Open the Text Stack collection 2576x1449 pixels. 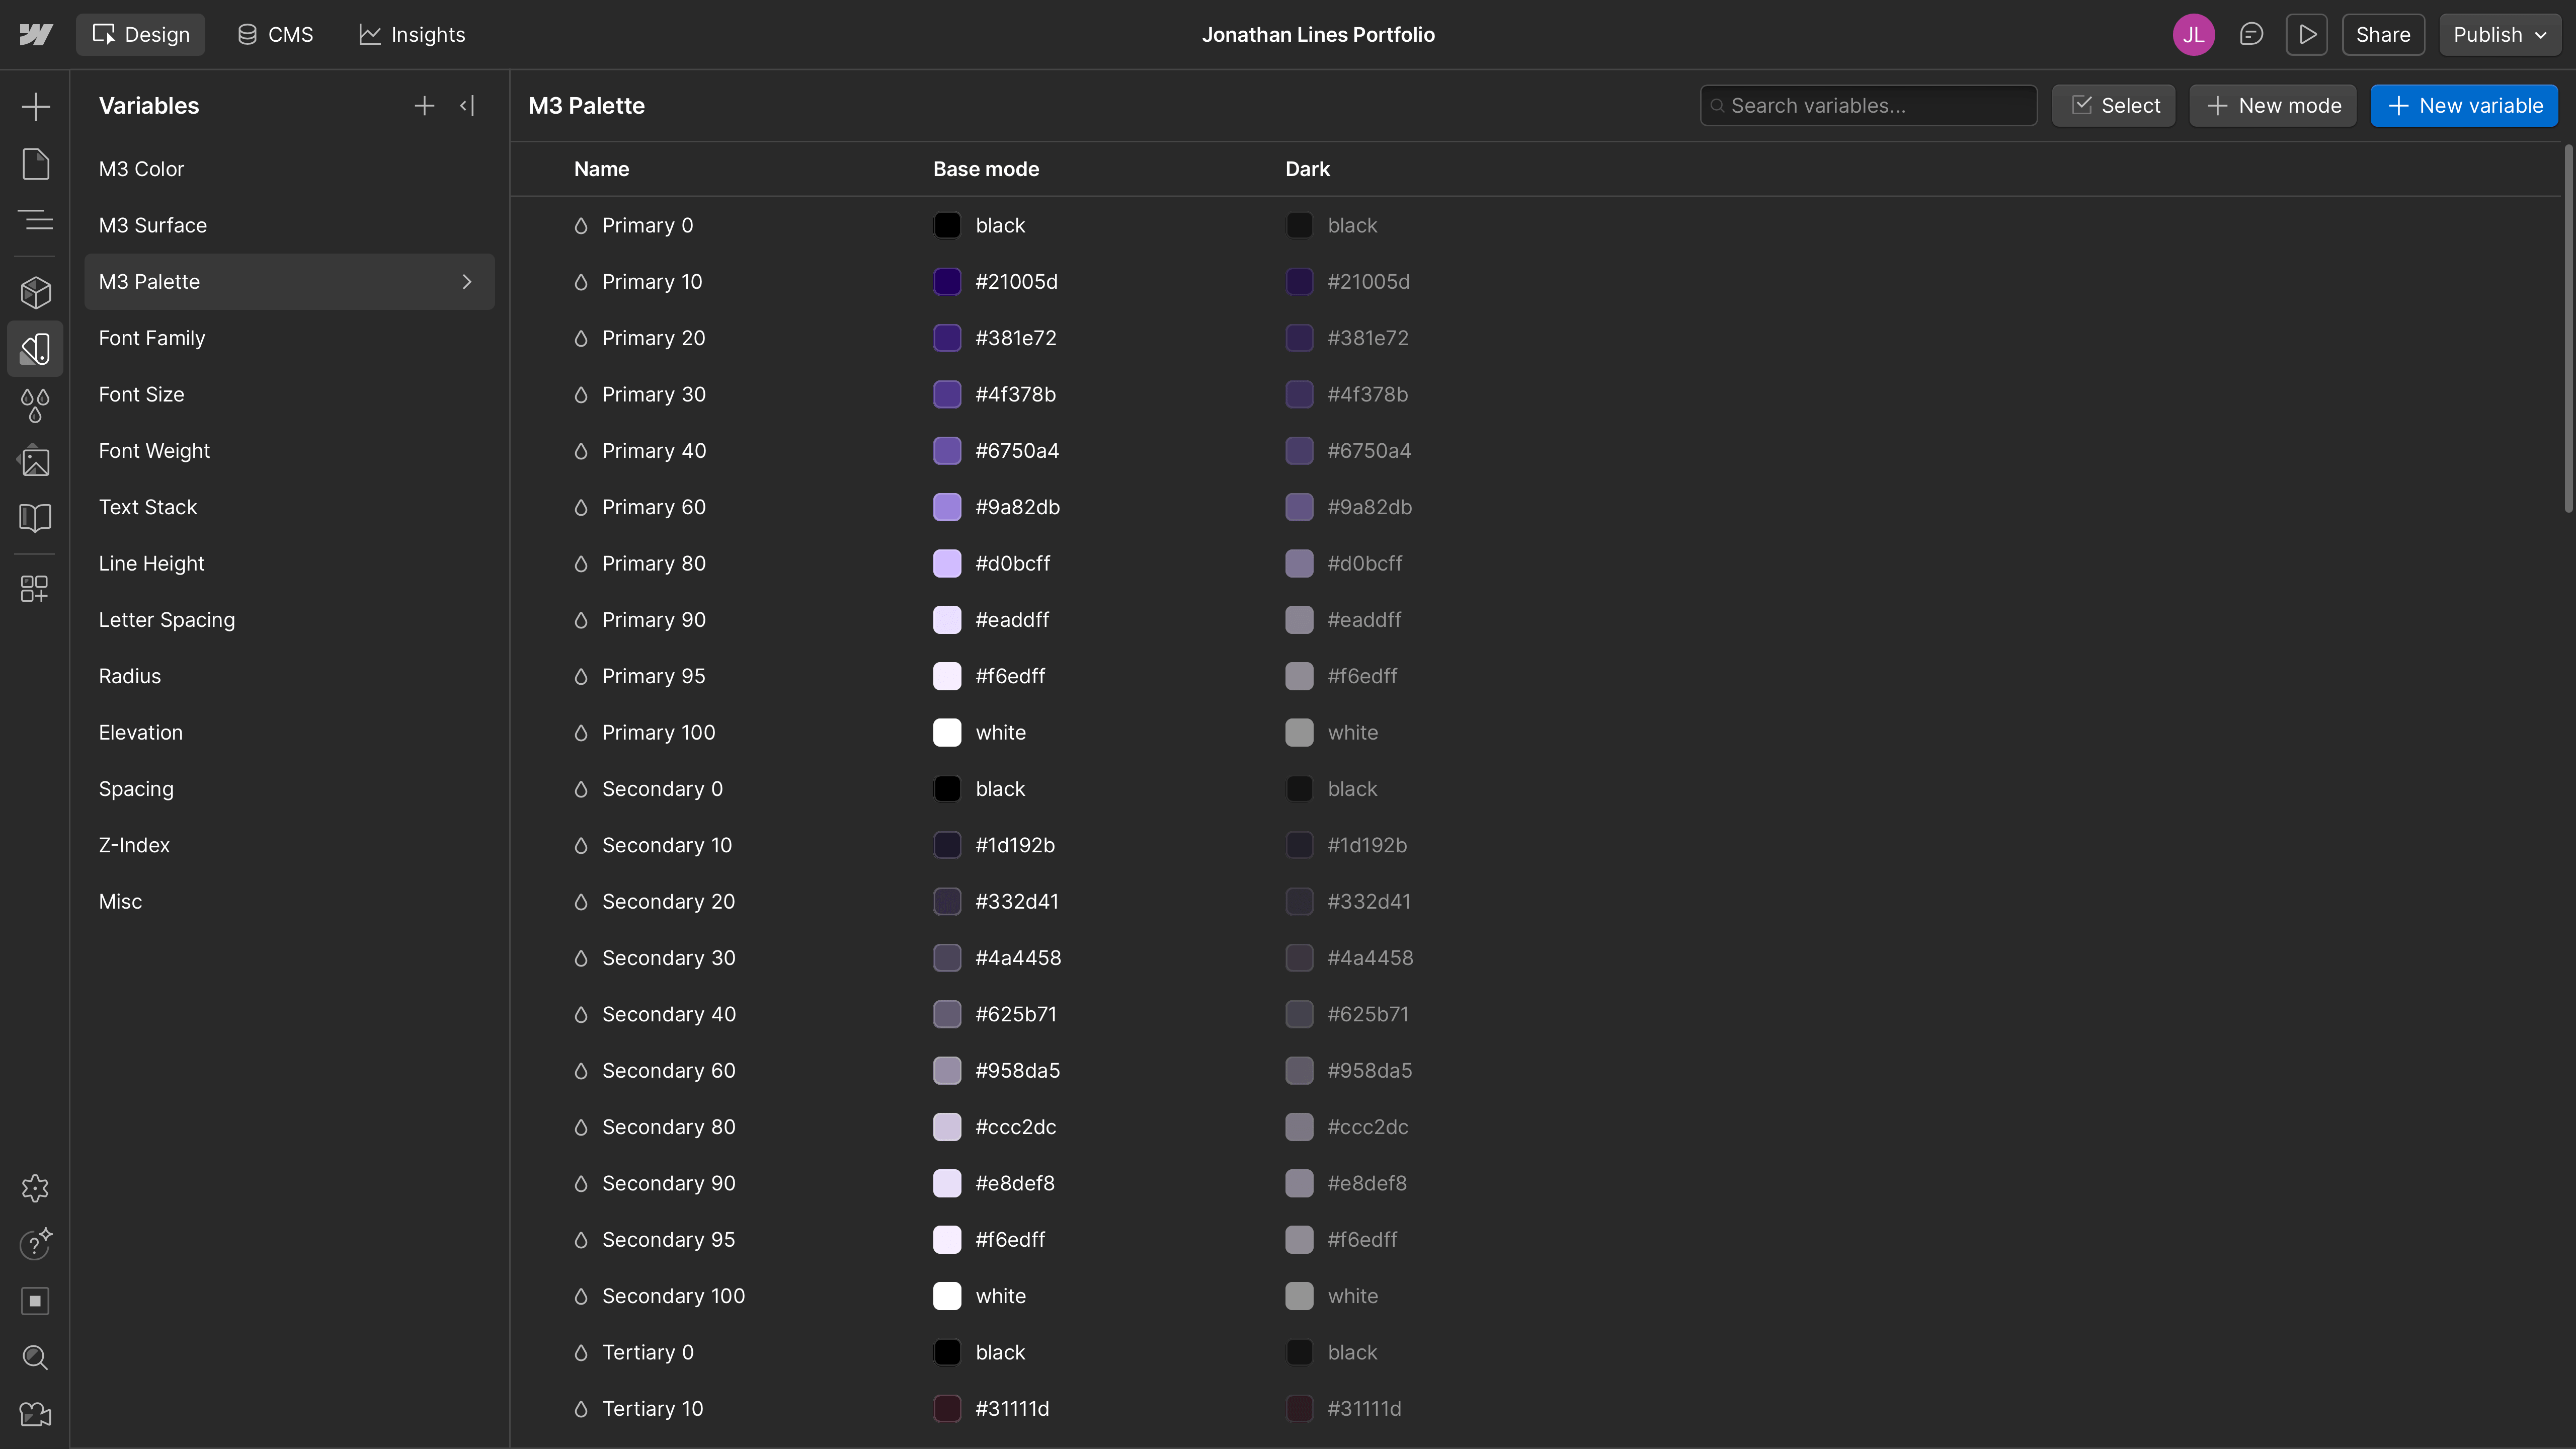(290, 507)
